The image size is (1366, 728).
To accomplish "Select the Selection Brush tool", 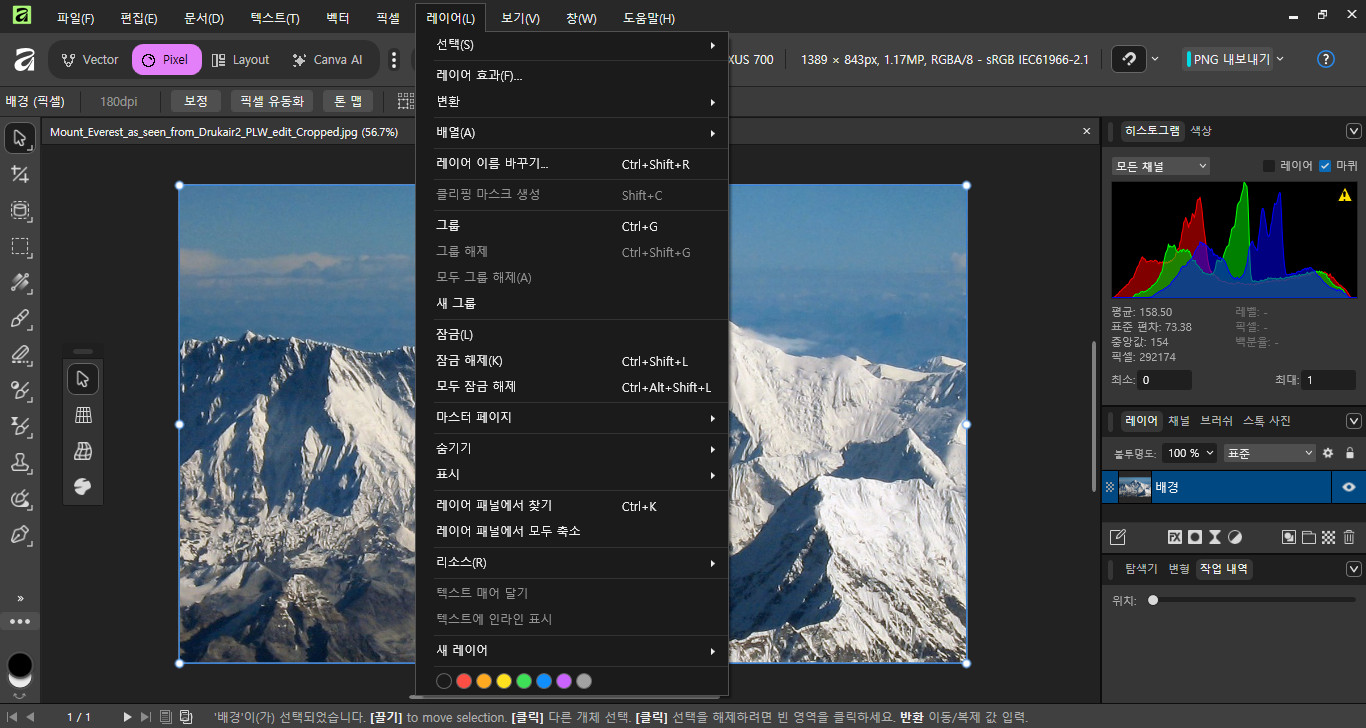I will coord(20,210).
